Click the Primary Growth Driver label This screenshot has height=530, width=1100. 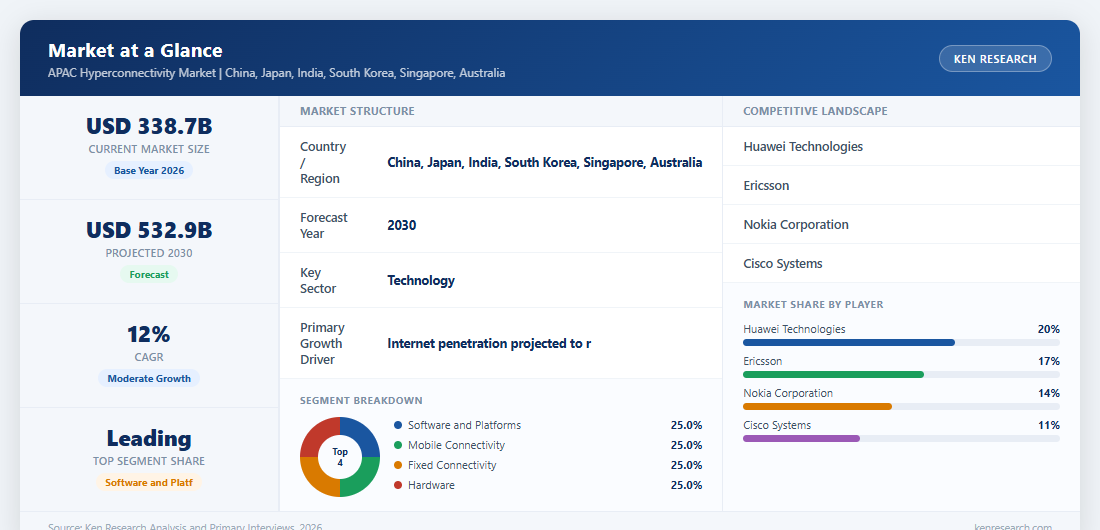(x=322, y=343)
